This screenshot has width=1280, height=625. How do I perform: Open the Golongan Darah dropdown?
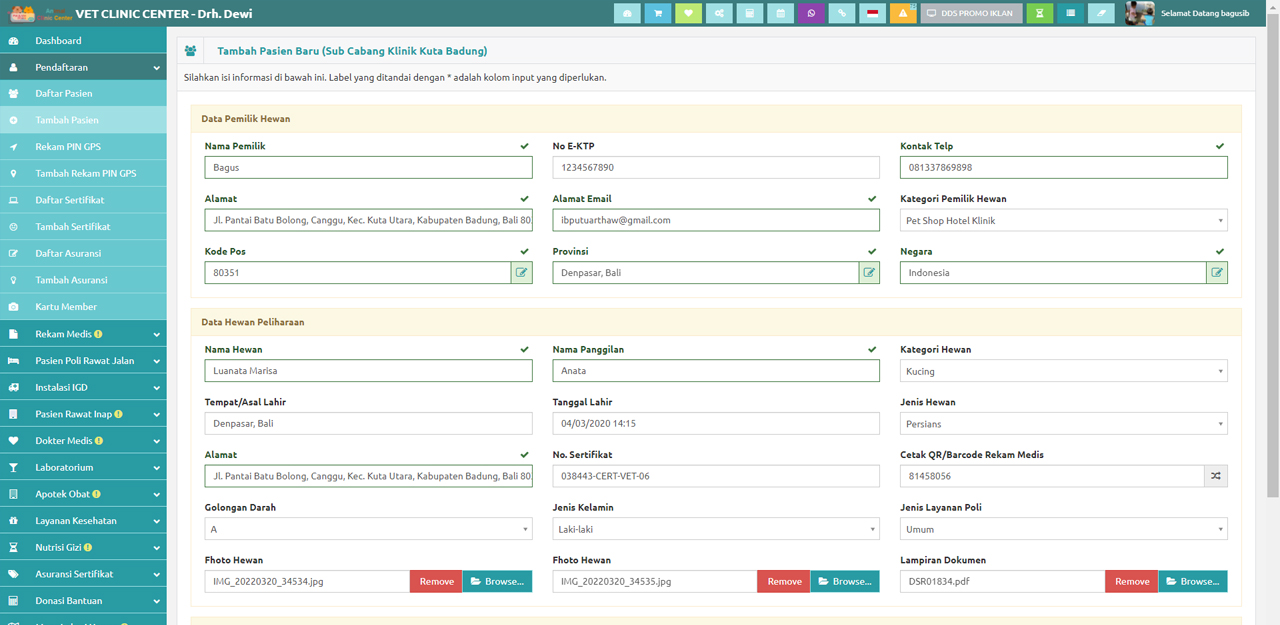point(368,529)
